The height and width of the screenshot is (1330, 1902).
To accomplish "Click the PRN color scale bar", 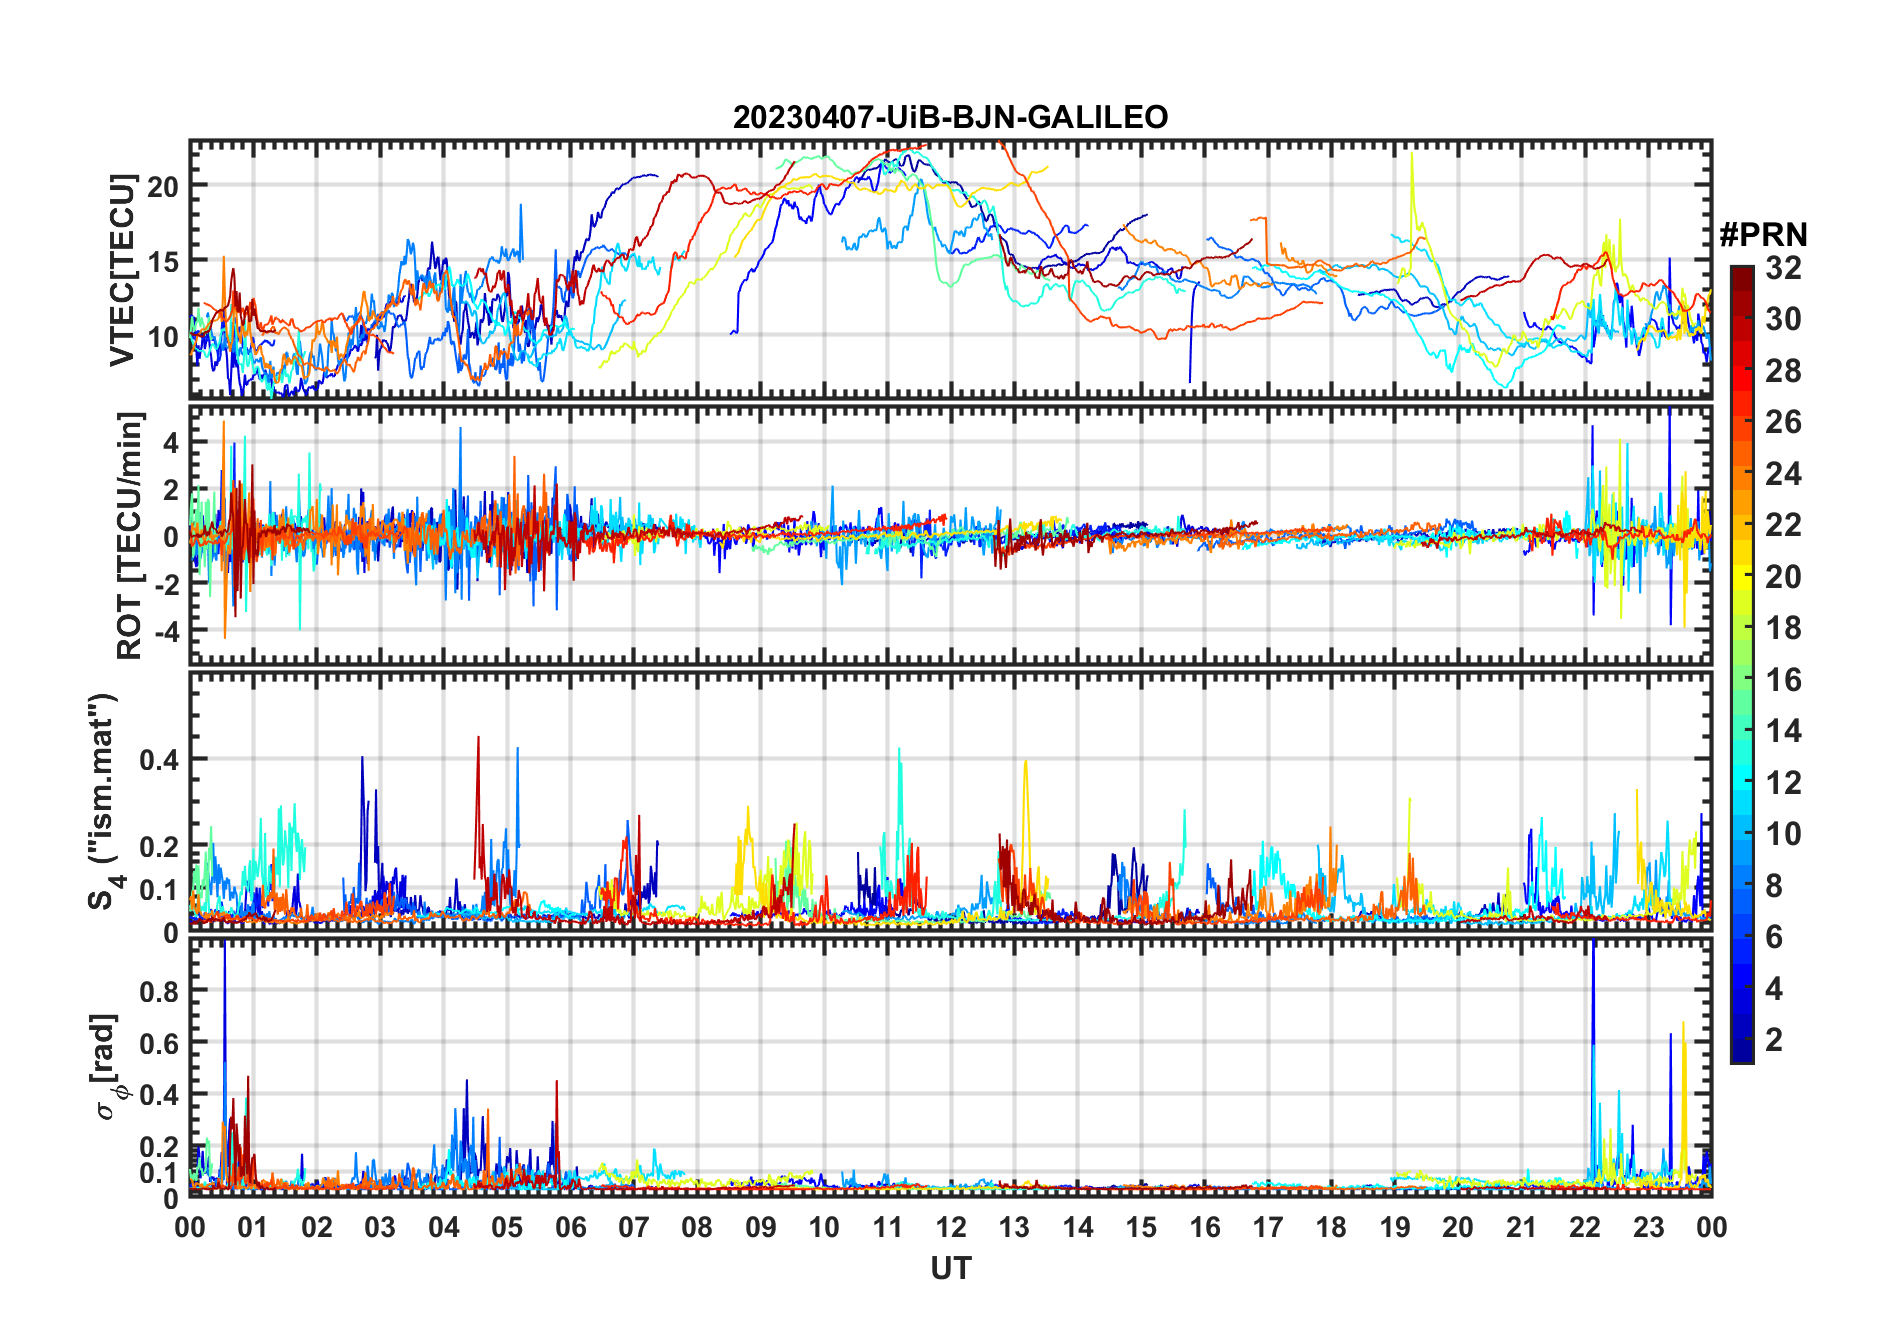I will tap(1742, 664).
